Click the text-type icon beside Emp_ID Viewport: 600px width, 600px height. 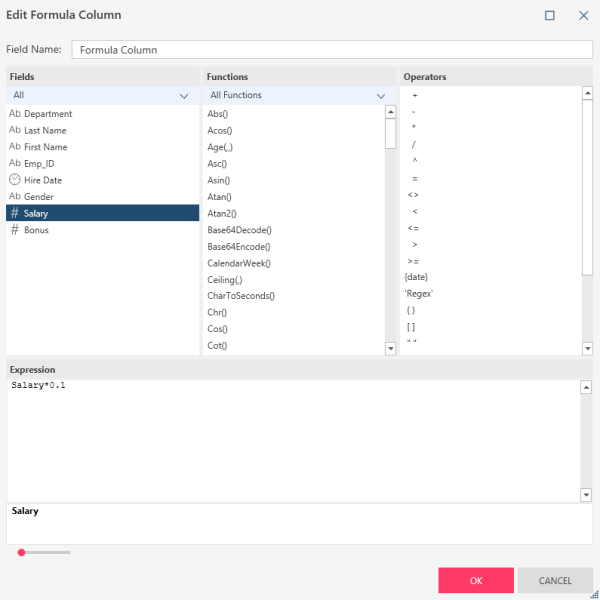(x=14, y=163)
